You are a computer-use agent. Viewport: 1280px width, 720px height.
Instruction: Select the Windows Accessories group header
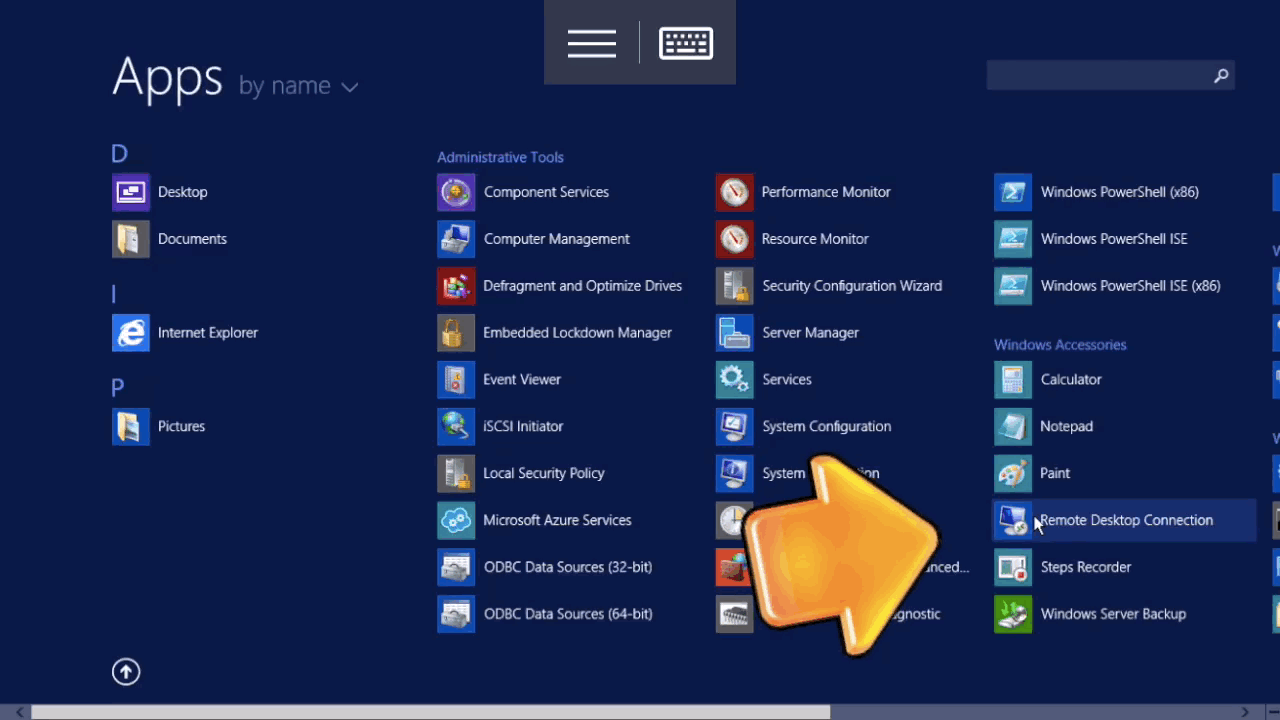click(1060, 345)
